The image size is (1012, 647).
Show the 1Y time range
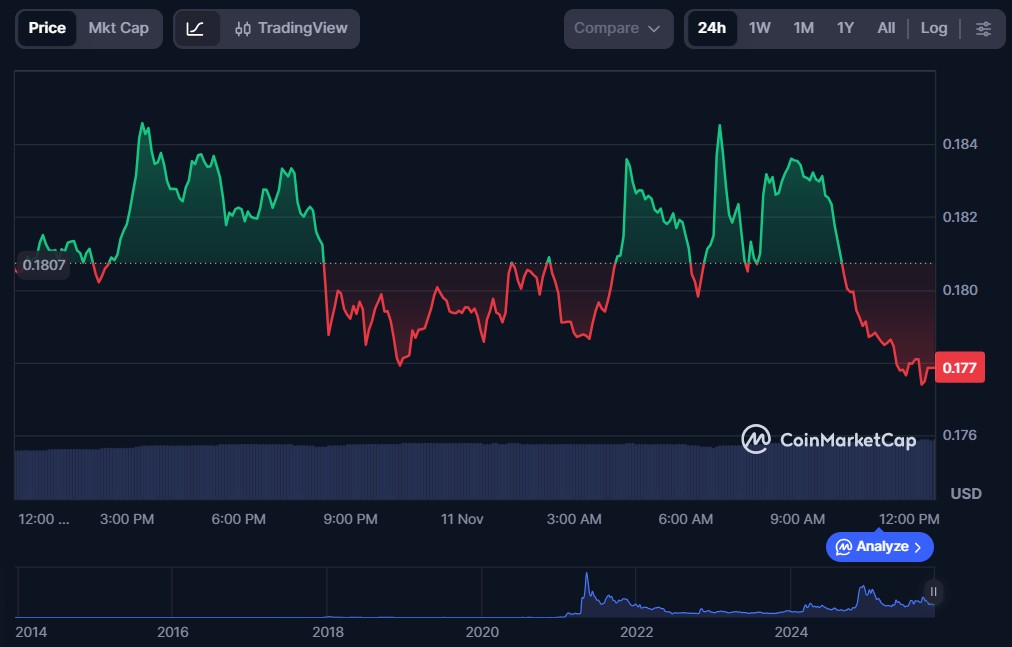tap(845, 29)
